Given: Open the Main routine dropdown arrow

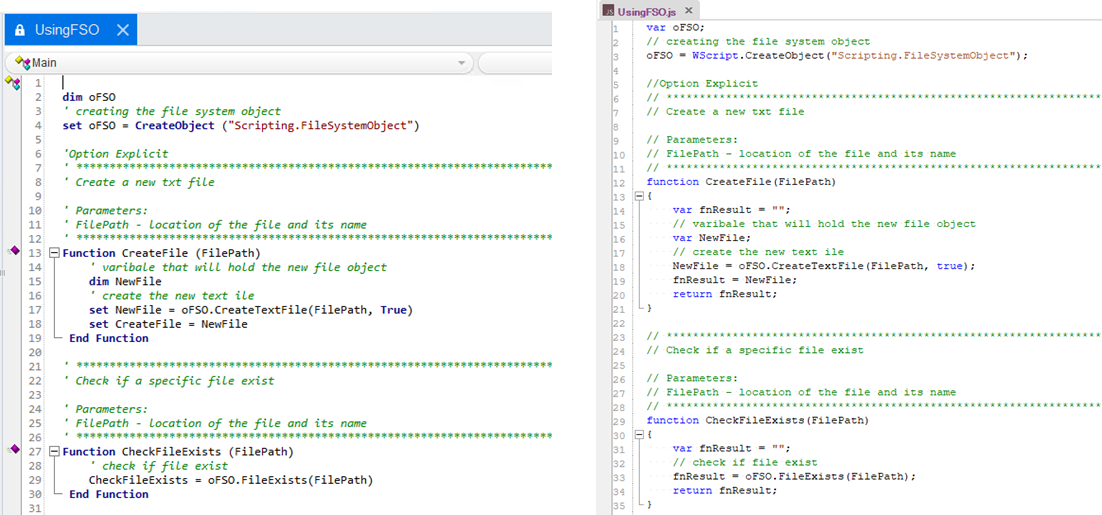Looking at the screenshot, I should click(461, 63).
